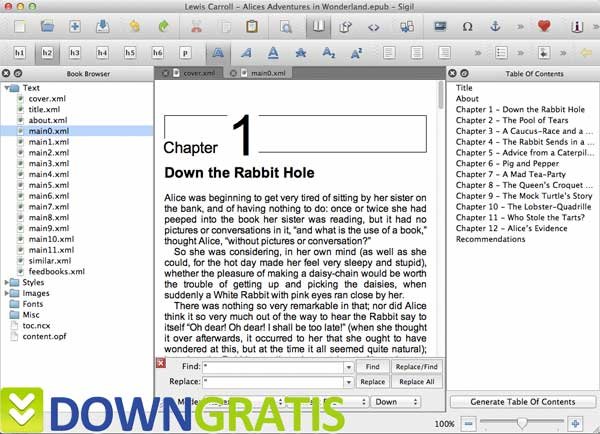Zoom out with the minus icon
The width and height of the screenshot is (600, 434).
click(468, 424)
